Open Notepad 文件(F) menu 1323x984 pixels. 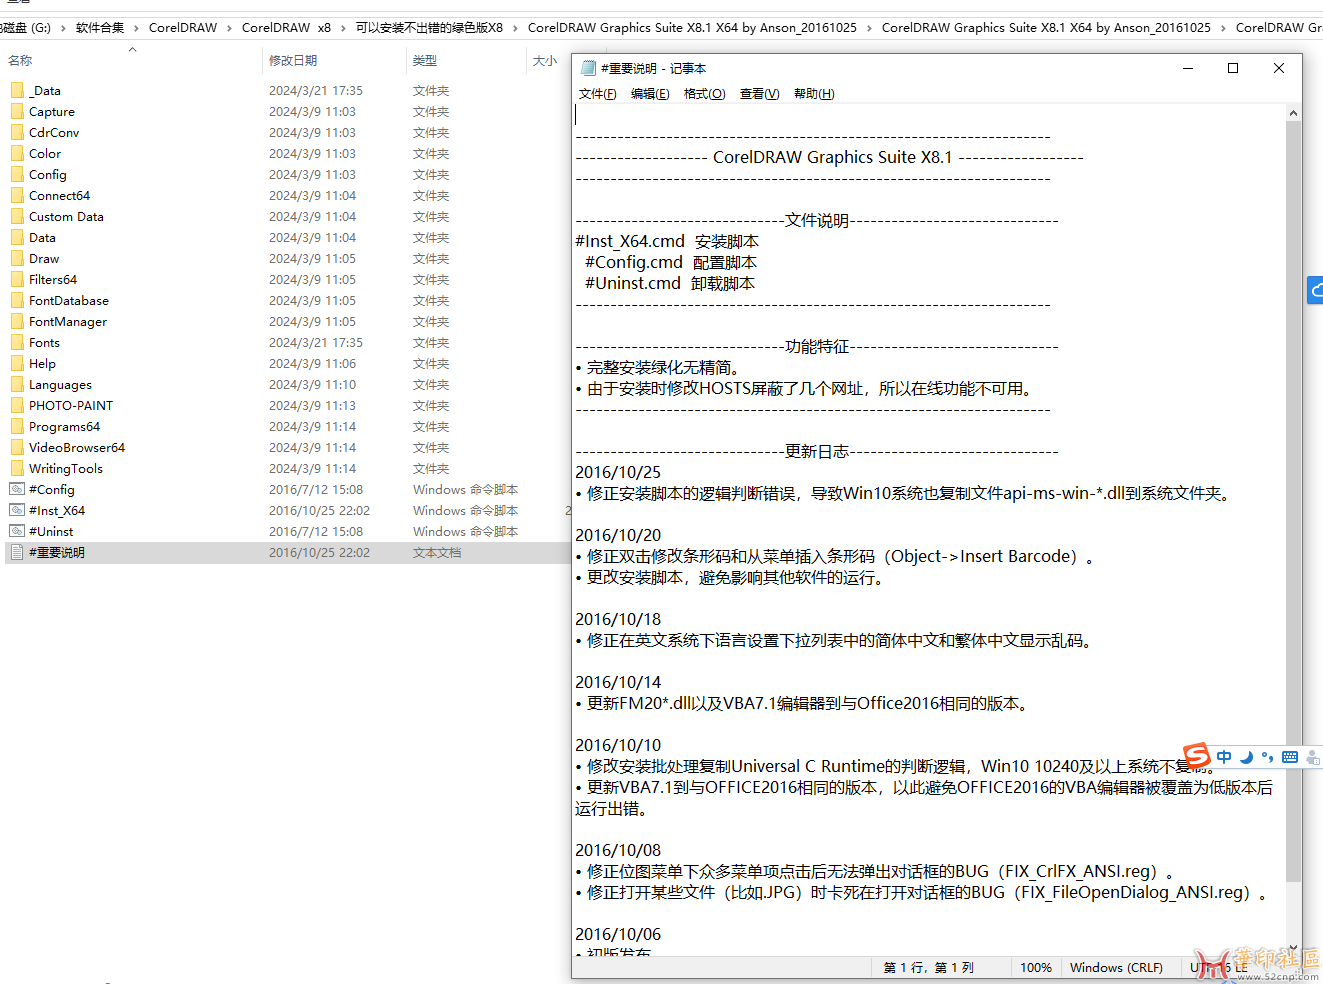coord(597,94)
